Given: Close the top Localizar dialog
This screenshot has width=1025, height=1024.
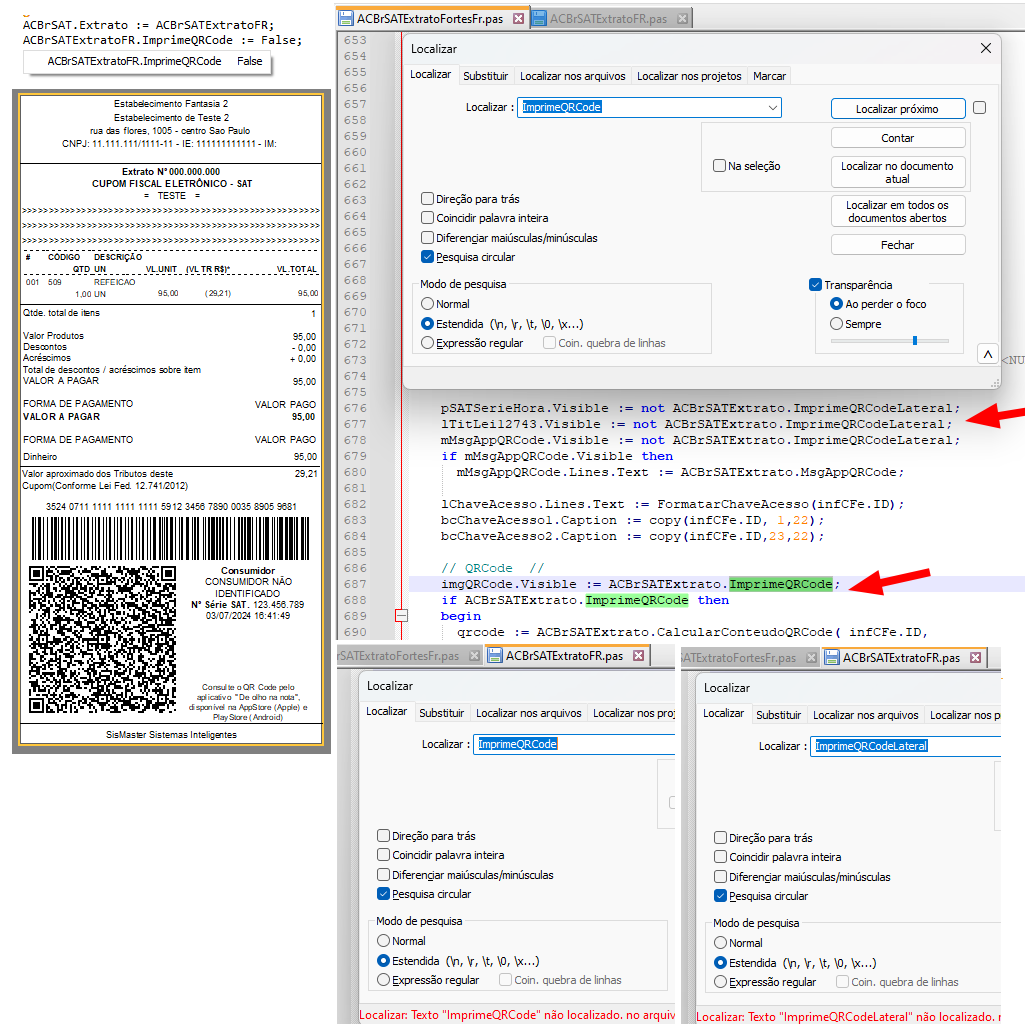Looking at the screenshot, I should point(986,48).
